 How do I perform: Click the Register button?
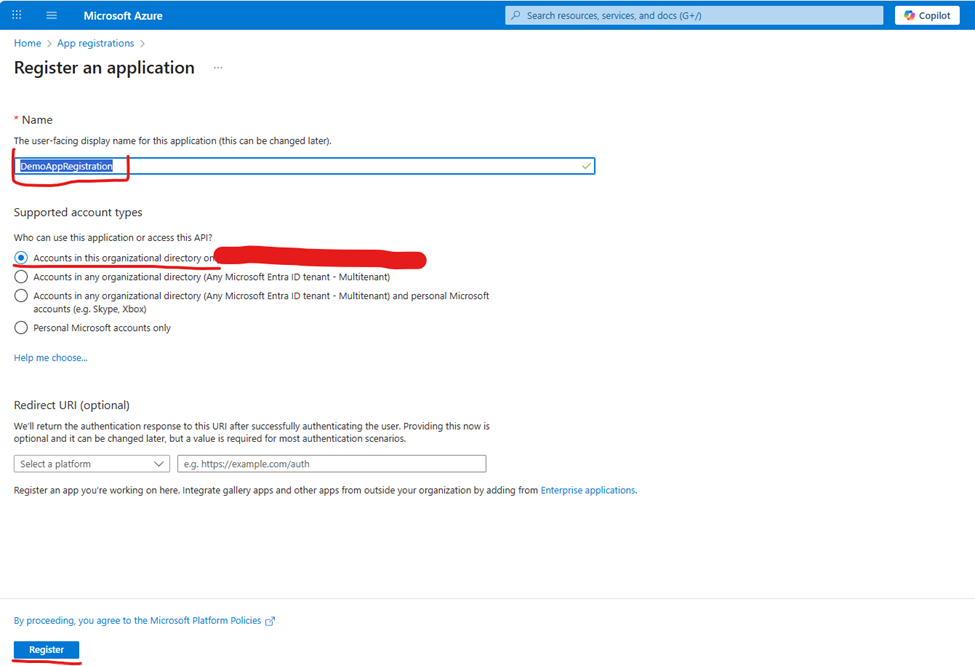(x=46, y=650)
